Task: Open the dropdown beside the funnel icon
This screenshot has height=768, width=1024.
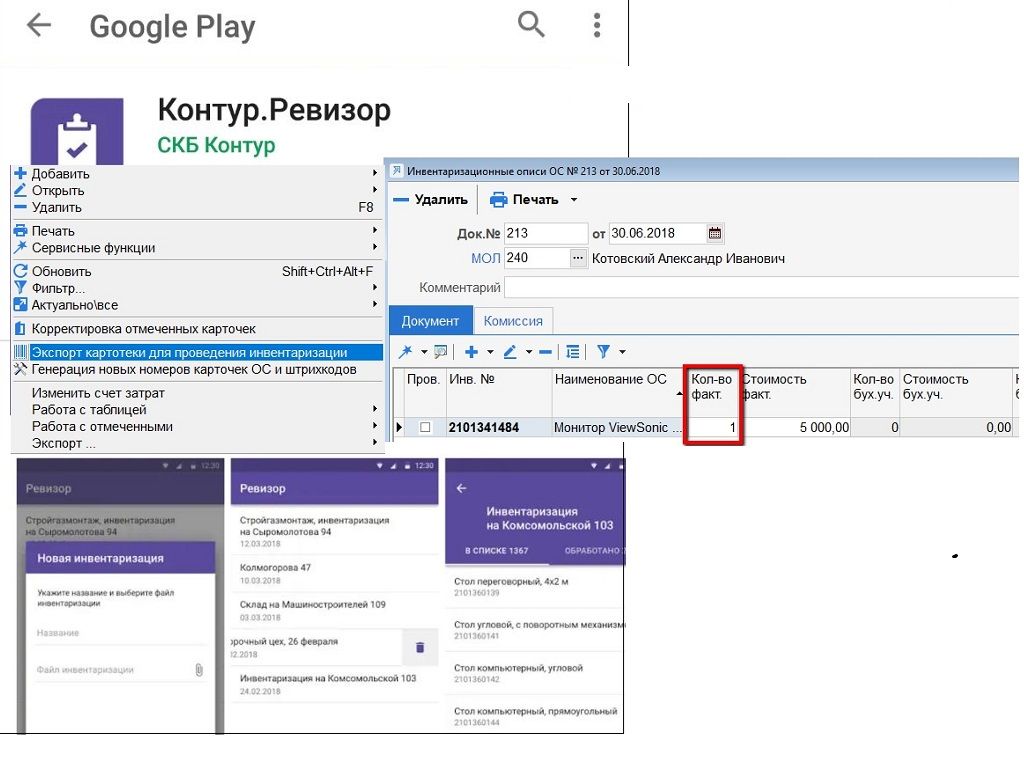Action: tap(622, 352)
